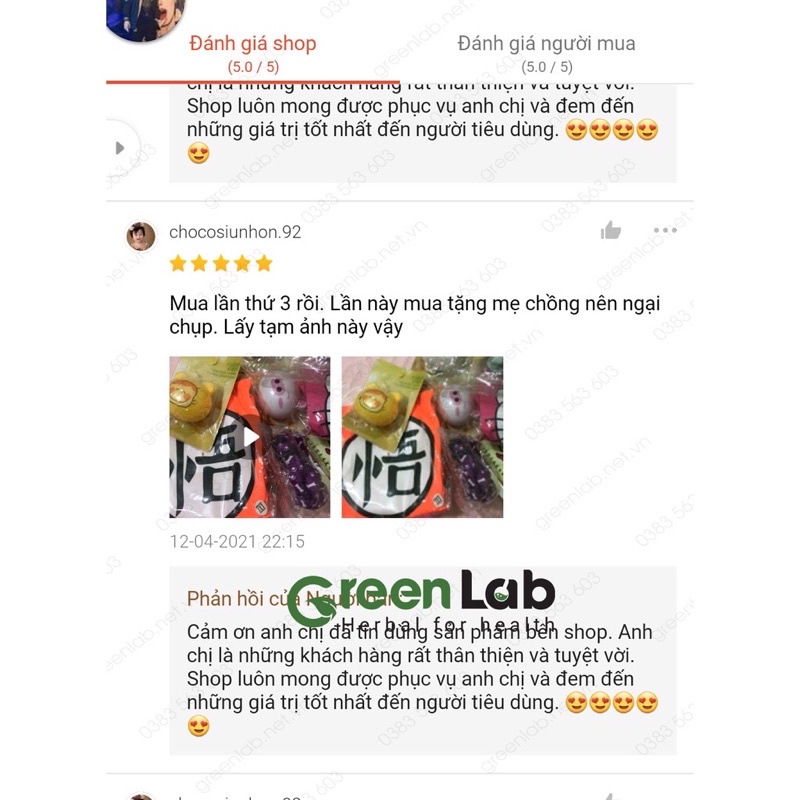This screenshot has width=800, height=800.
Task: Open the Đánh giá người mua tab
Action: 546,54
